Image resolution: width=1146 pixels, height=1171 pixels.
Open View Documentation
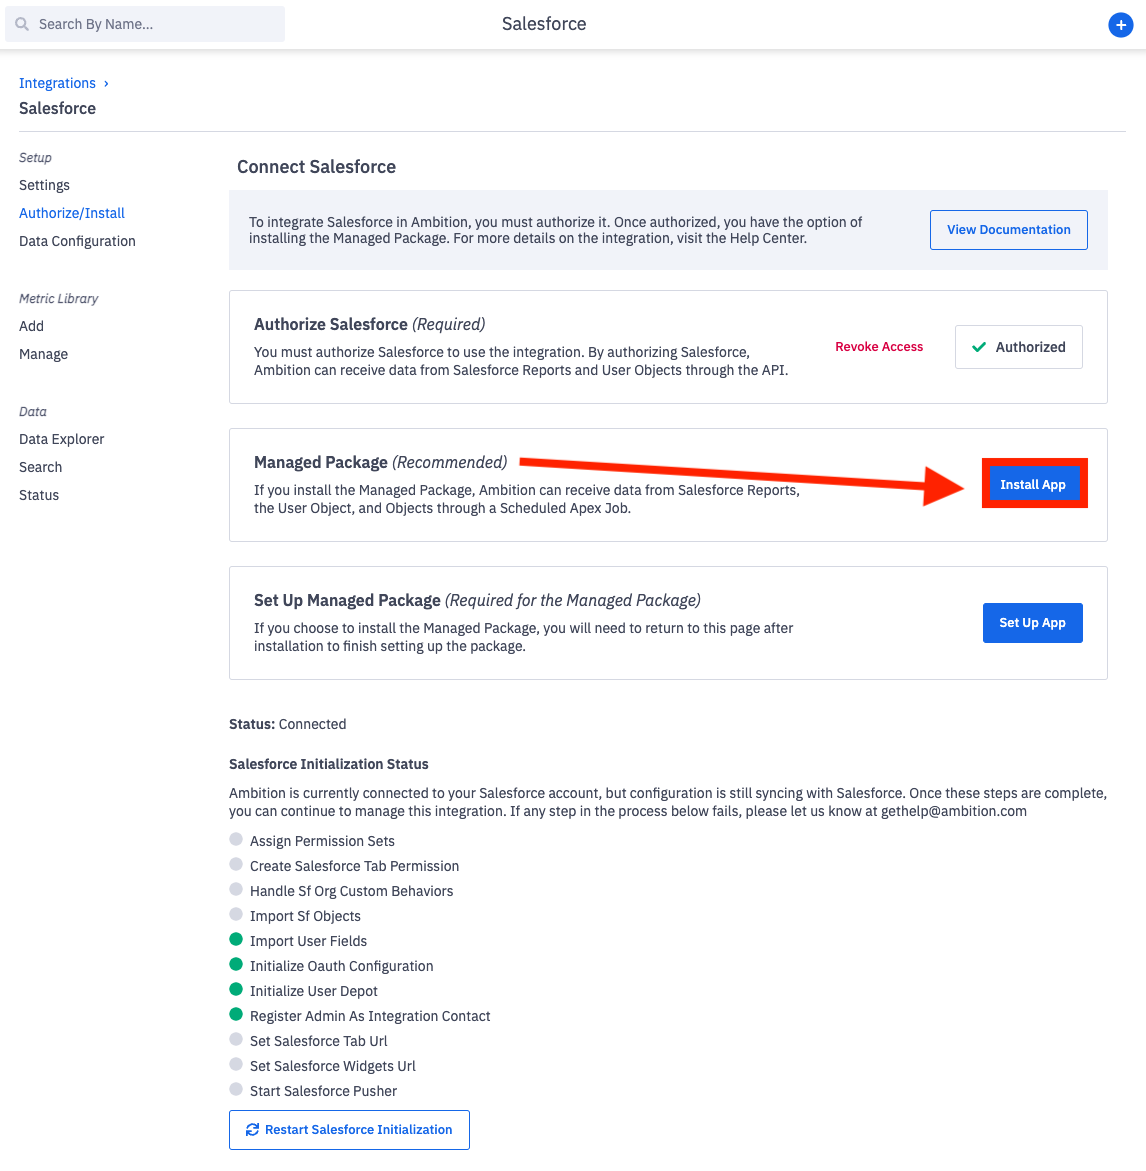coord(1008,230)
